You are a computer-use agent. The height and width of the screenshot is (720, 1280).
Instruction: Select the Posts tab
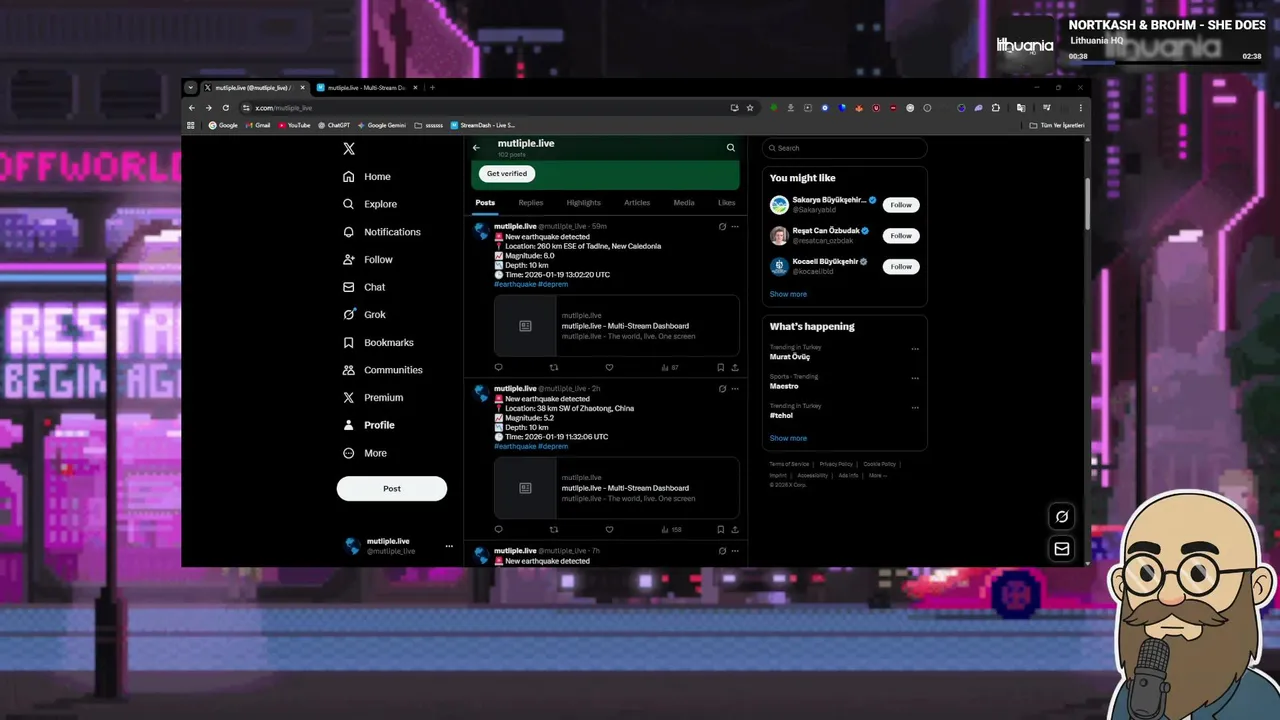[x=485, y=203]
